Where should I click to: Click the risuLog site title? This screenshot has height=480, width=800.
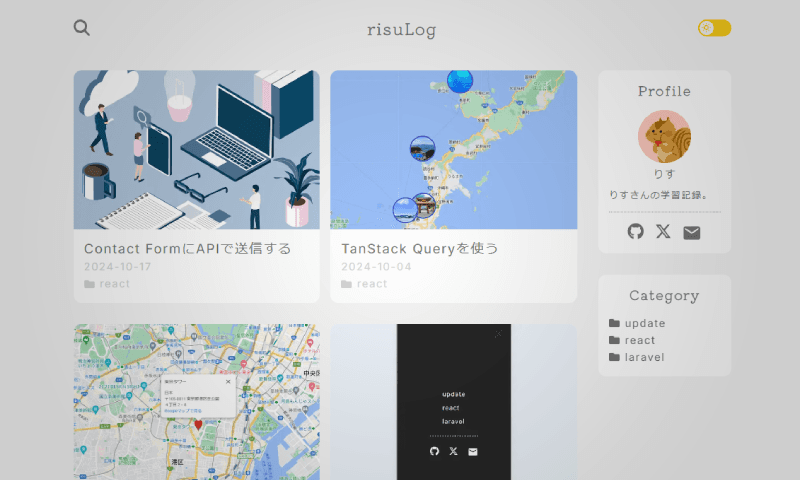[401, 30]
